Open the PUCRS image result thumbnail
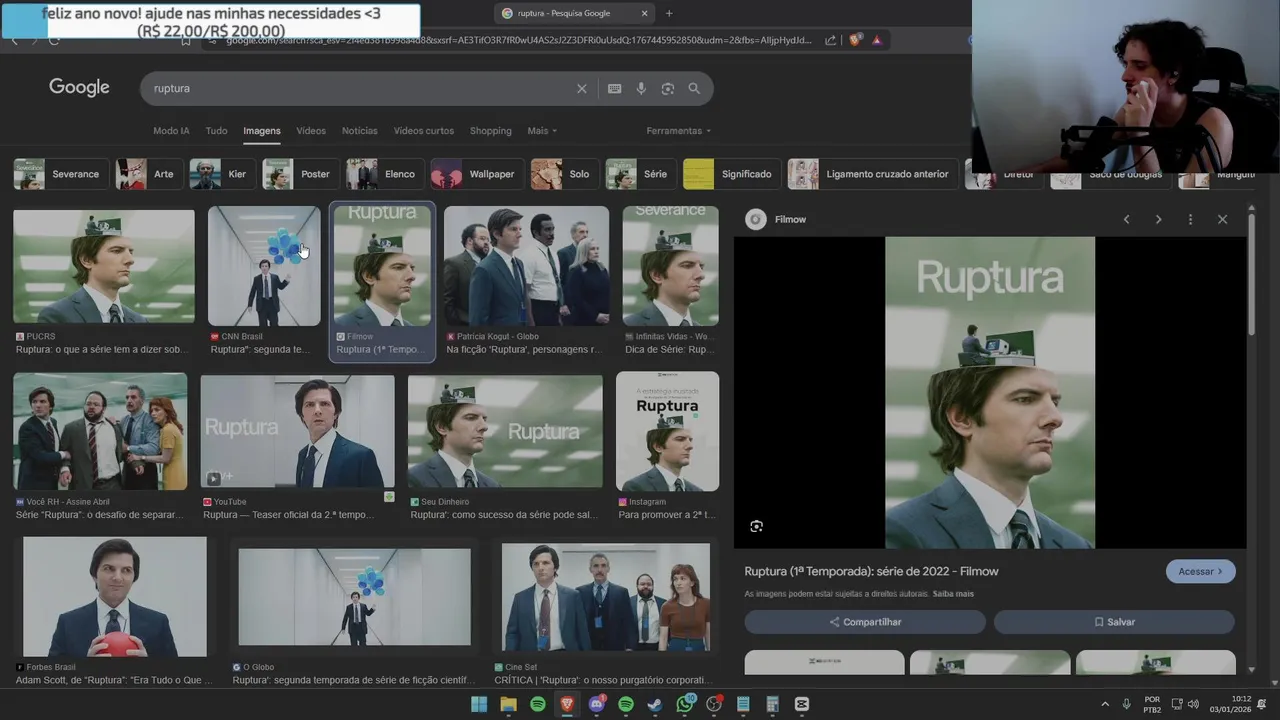This screenshot has width=1280, height=720. [x=104, y=266]
